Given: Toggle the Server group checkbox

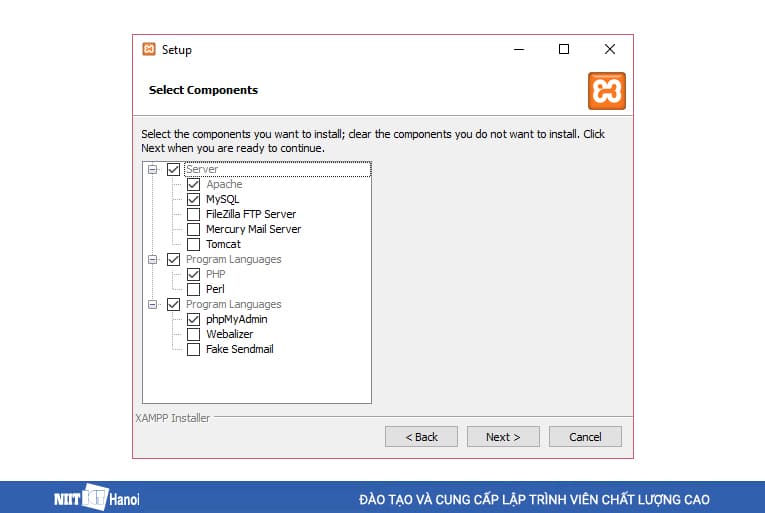Looking at the screenshot, I should coord(173,169).
